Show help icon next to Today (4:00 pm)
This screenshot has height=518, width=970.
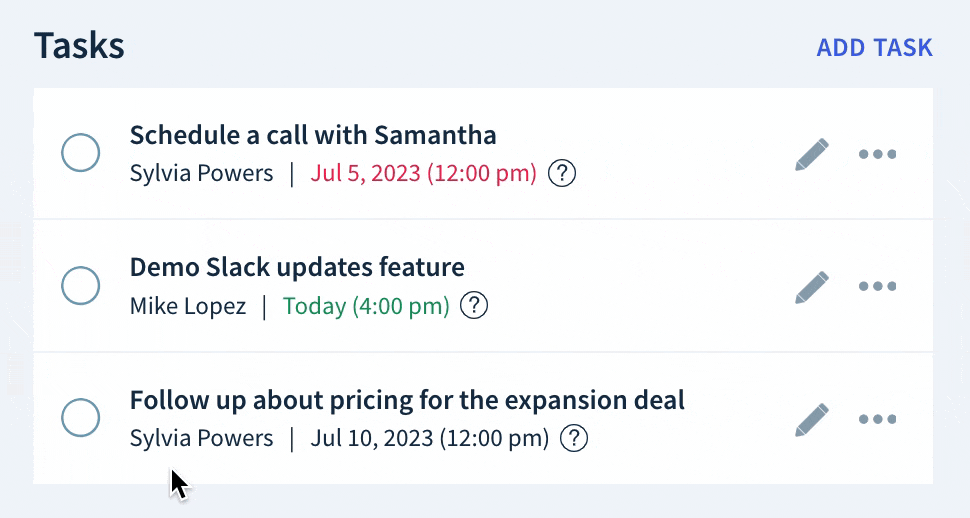474,306
